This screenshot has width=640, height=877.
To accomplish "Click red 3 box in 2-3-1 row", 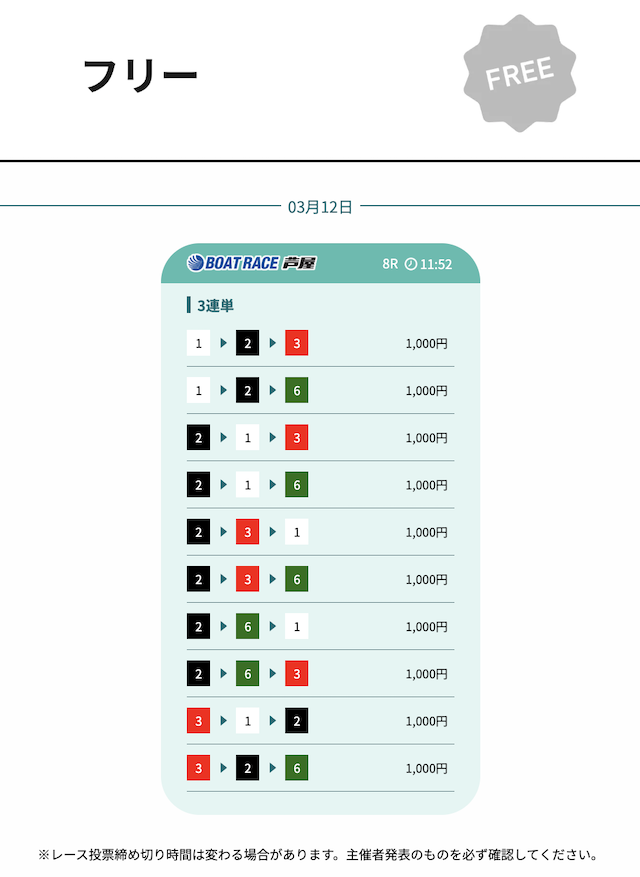I will click(x=247, y=532).
